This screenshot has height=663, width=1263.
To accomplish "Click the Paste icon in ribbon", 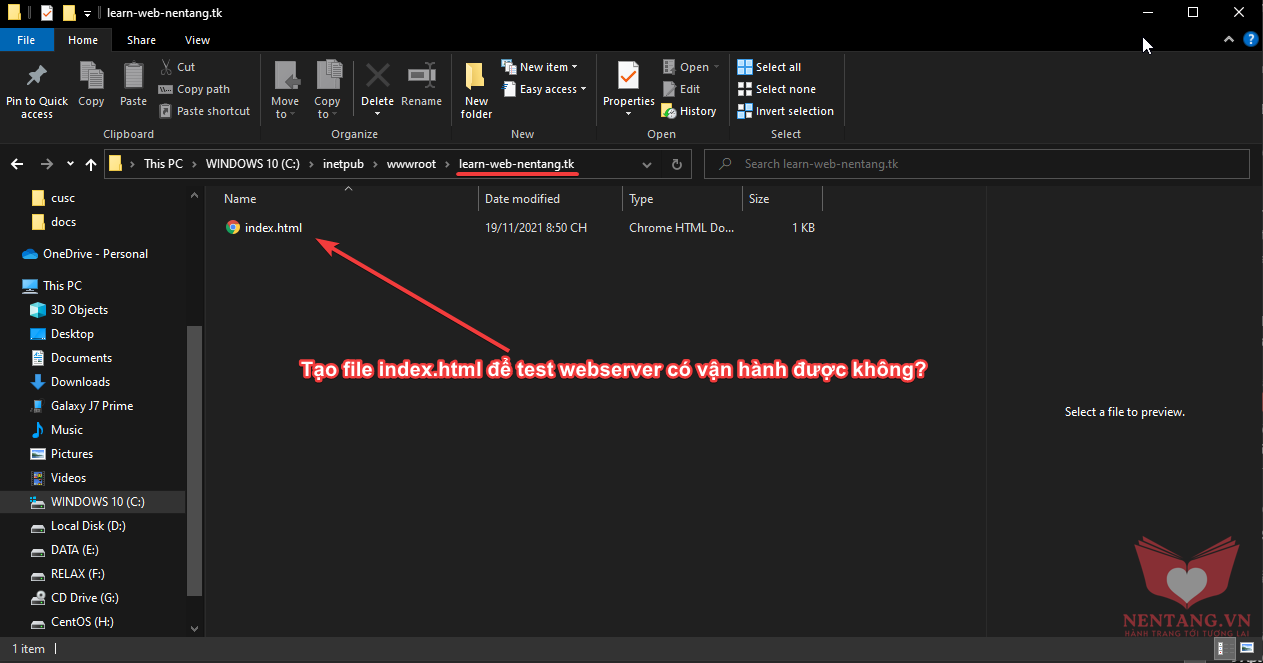I will (133, 78).
